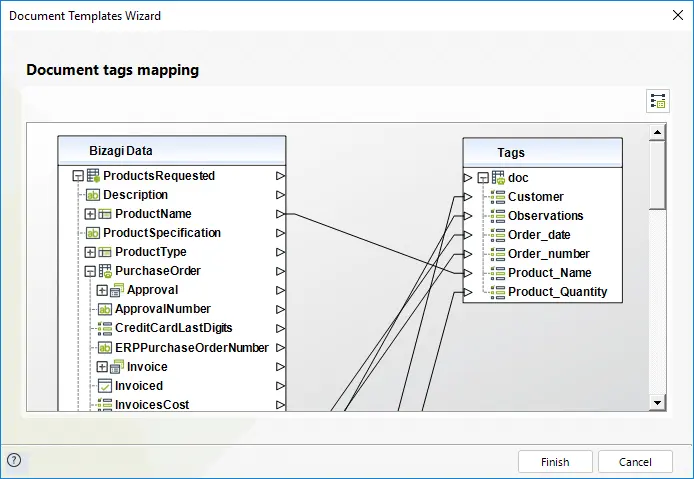The width and height of the screenshot is (694, 479).
Task: Expand the ProductType node
Action: tap(90, 252)
